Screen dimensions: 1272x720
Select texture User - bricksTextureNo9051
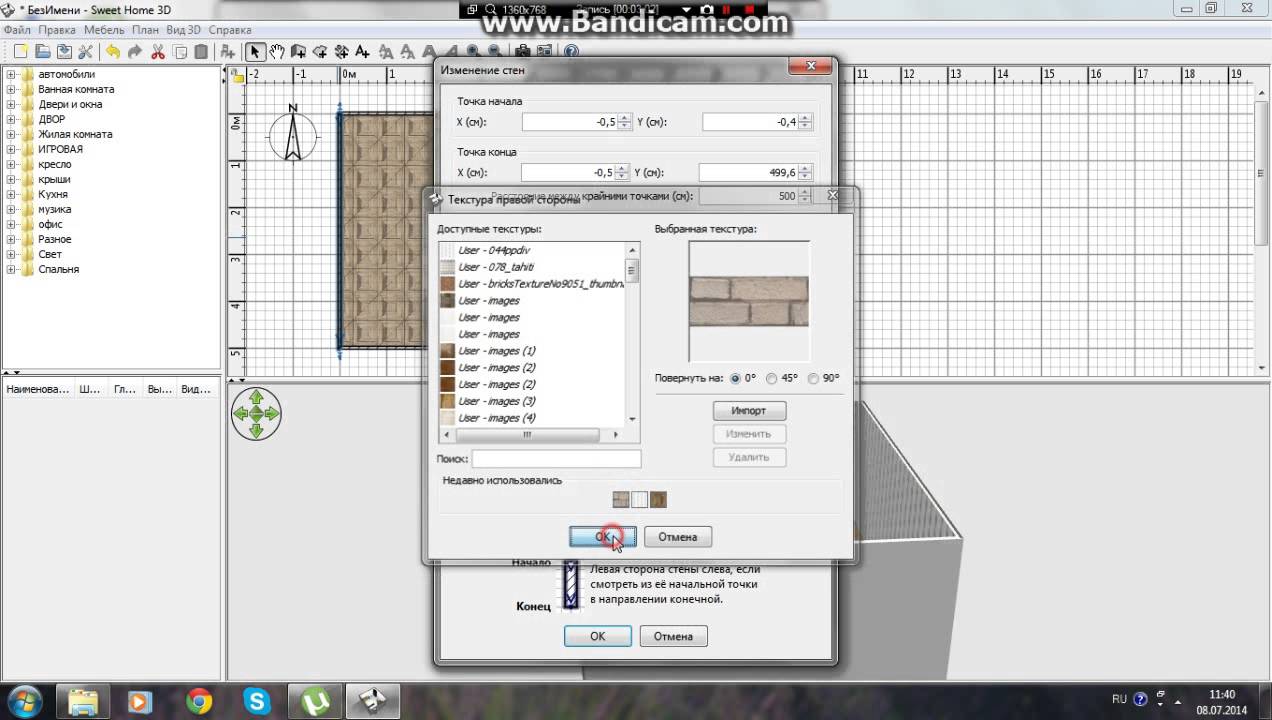(532, 284)
